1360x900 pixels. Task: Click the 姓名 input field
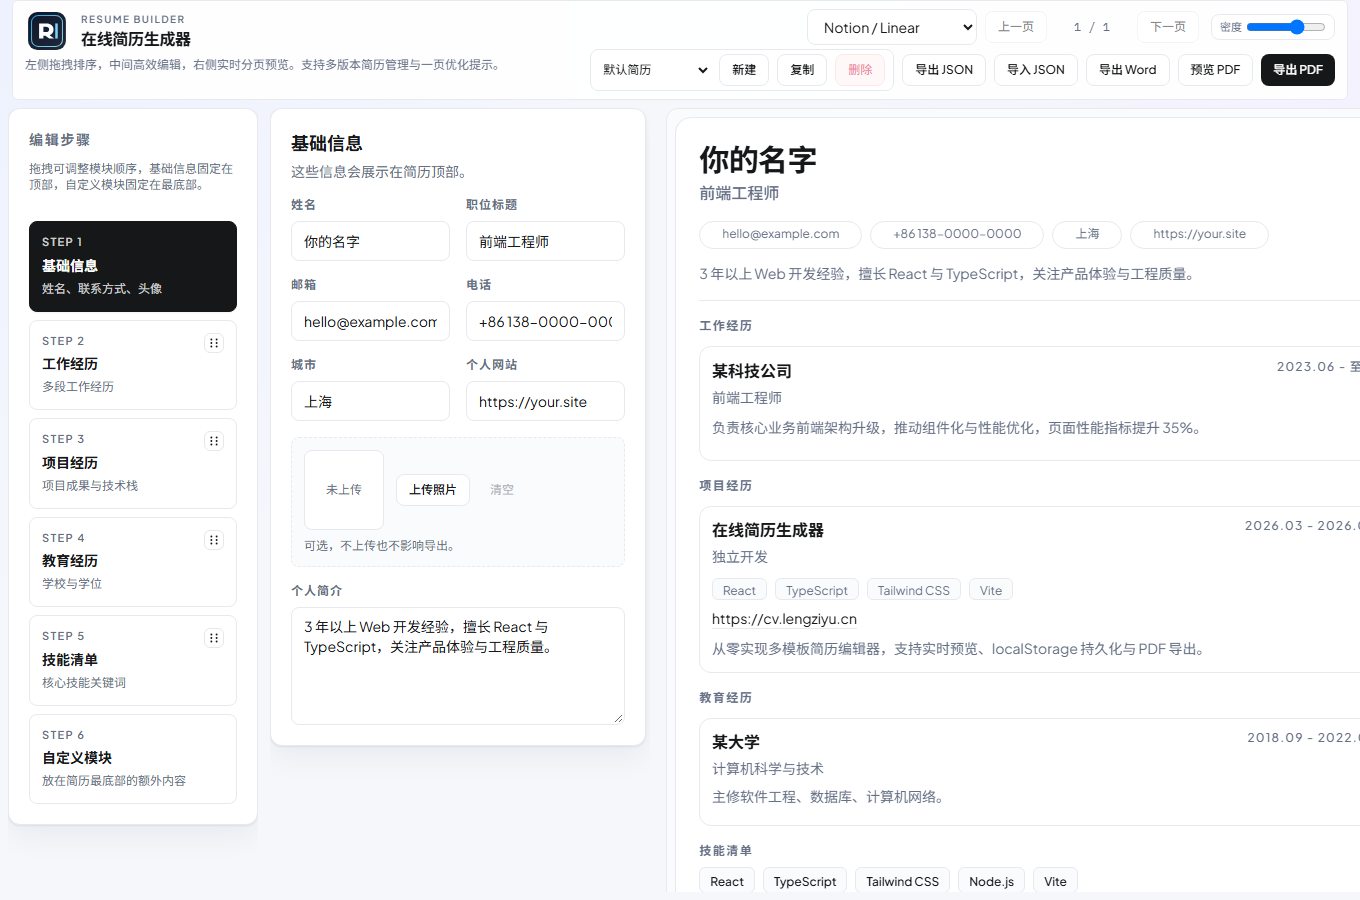[x=370, y=242]
